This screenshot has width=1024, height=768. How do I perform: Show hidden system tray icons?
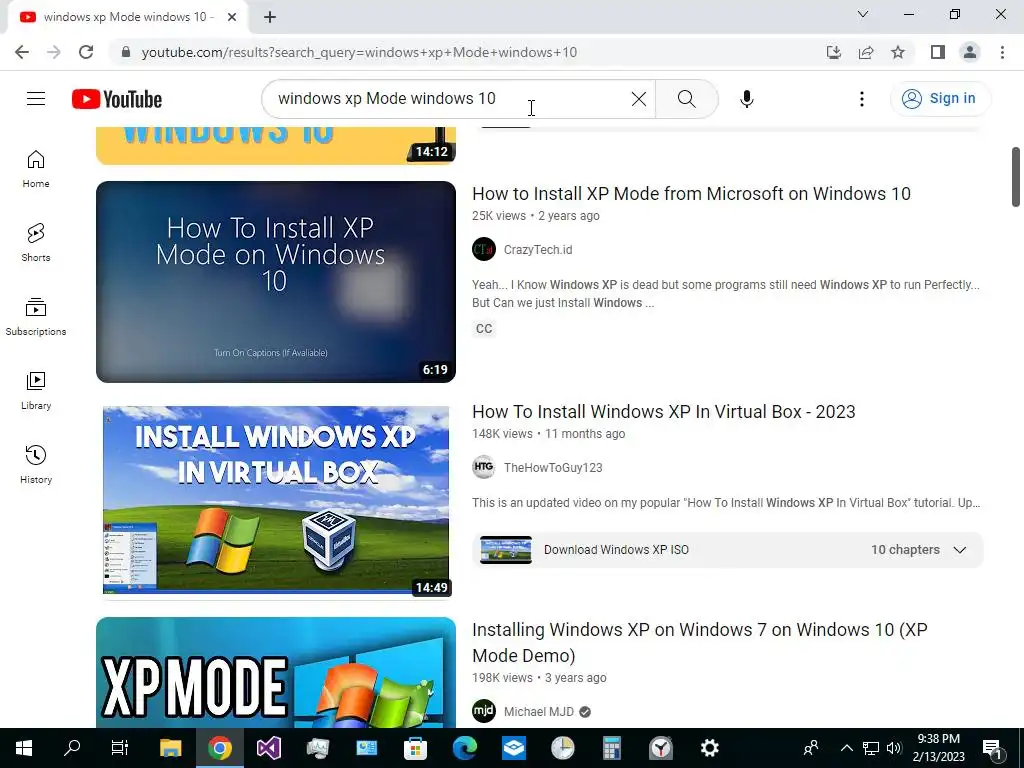click(x=846, y=748)
